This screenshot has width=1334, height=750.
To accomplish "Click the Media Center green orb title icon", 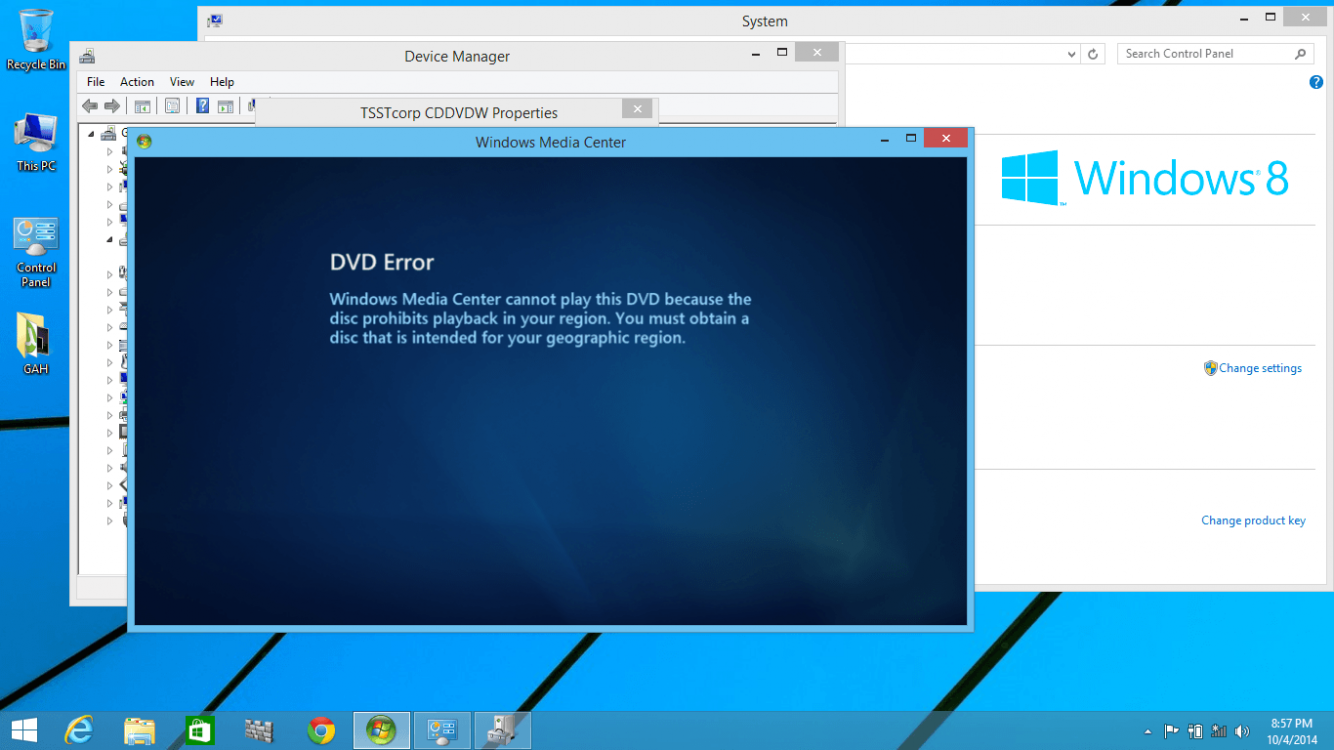I will tap(144, 142).
